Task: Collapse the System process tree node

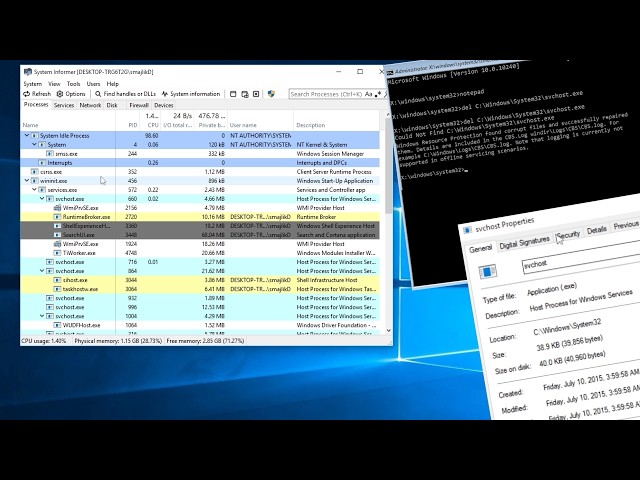Action: (35, 144)
